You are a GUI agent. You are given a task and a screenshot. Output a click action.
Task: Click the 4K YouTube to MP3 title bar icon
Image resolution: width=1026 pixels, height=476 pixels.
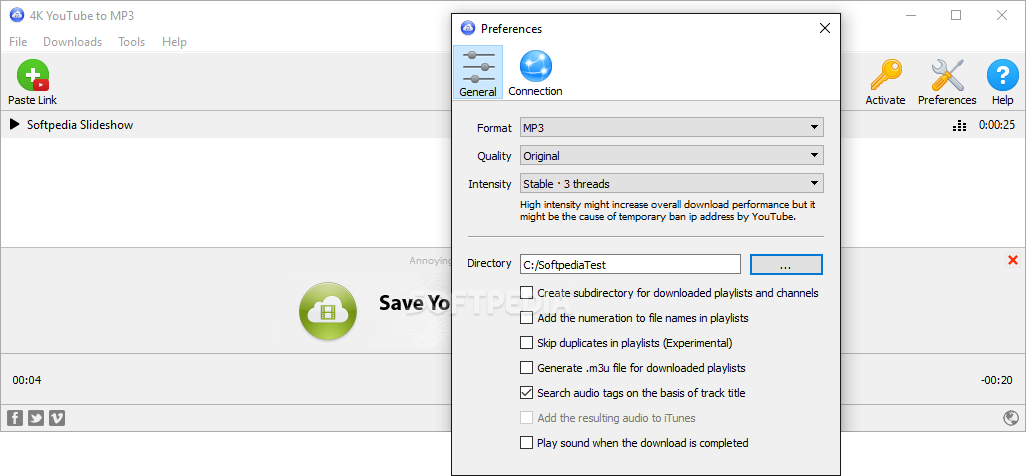click(x=16, y=15)
